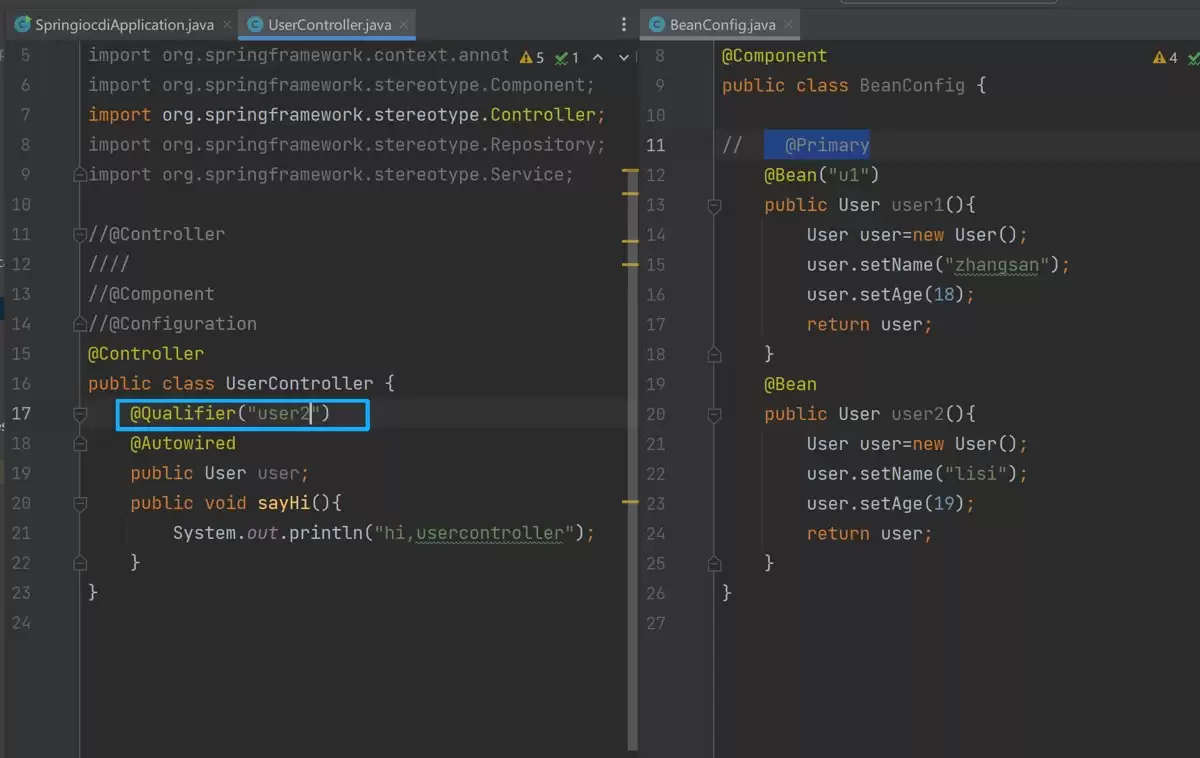Image resolution: width=1200 pixels, height=758 pixels.
Task: Collapse the imports fold marker at line 9
Action: [x=79, y=175]
